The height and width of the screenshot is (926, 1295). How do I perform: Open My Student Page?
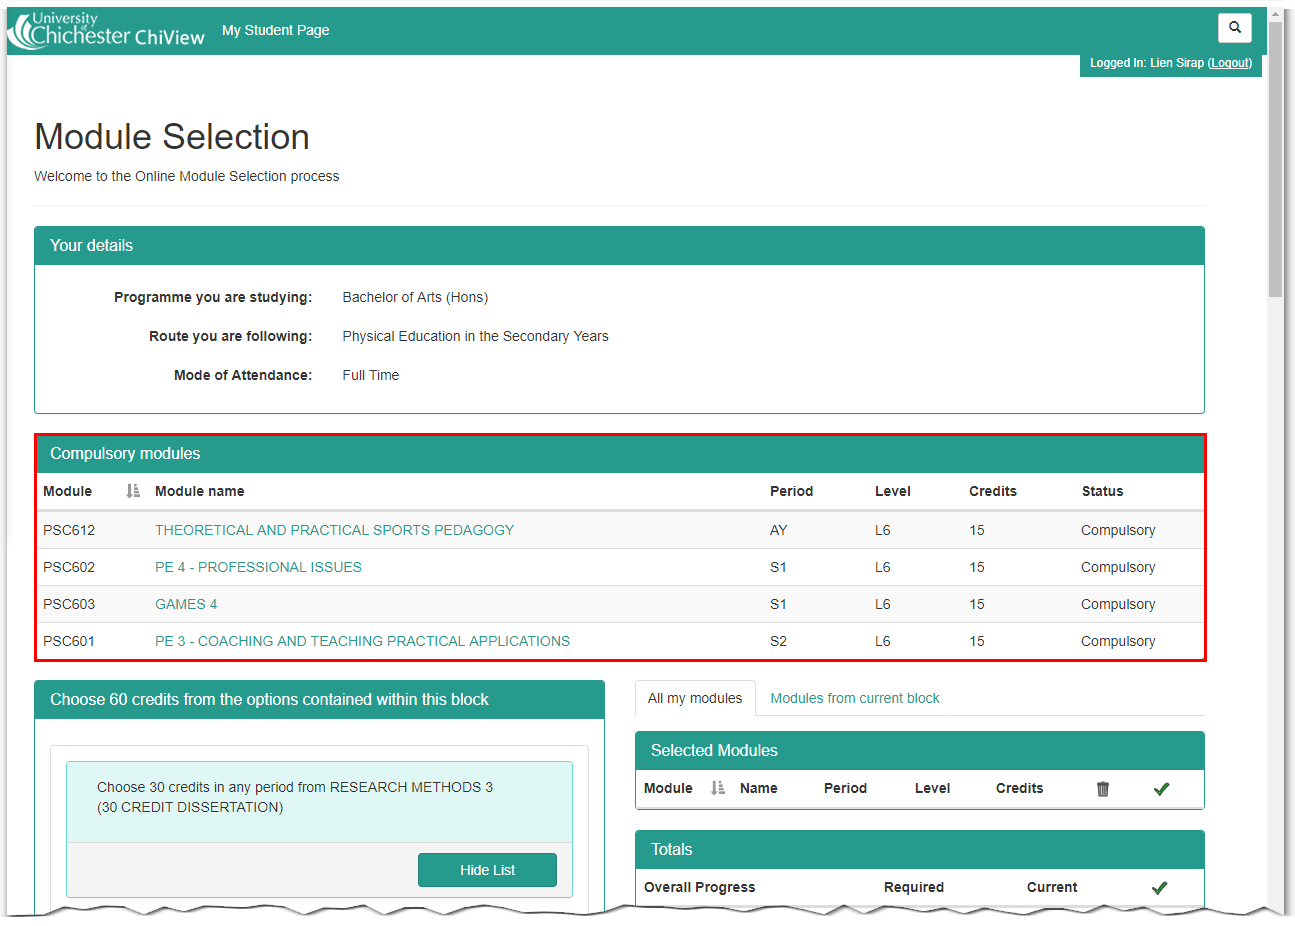click(275, 30)
